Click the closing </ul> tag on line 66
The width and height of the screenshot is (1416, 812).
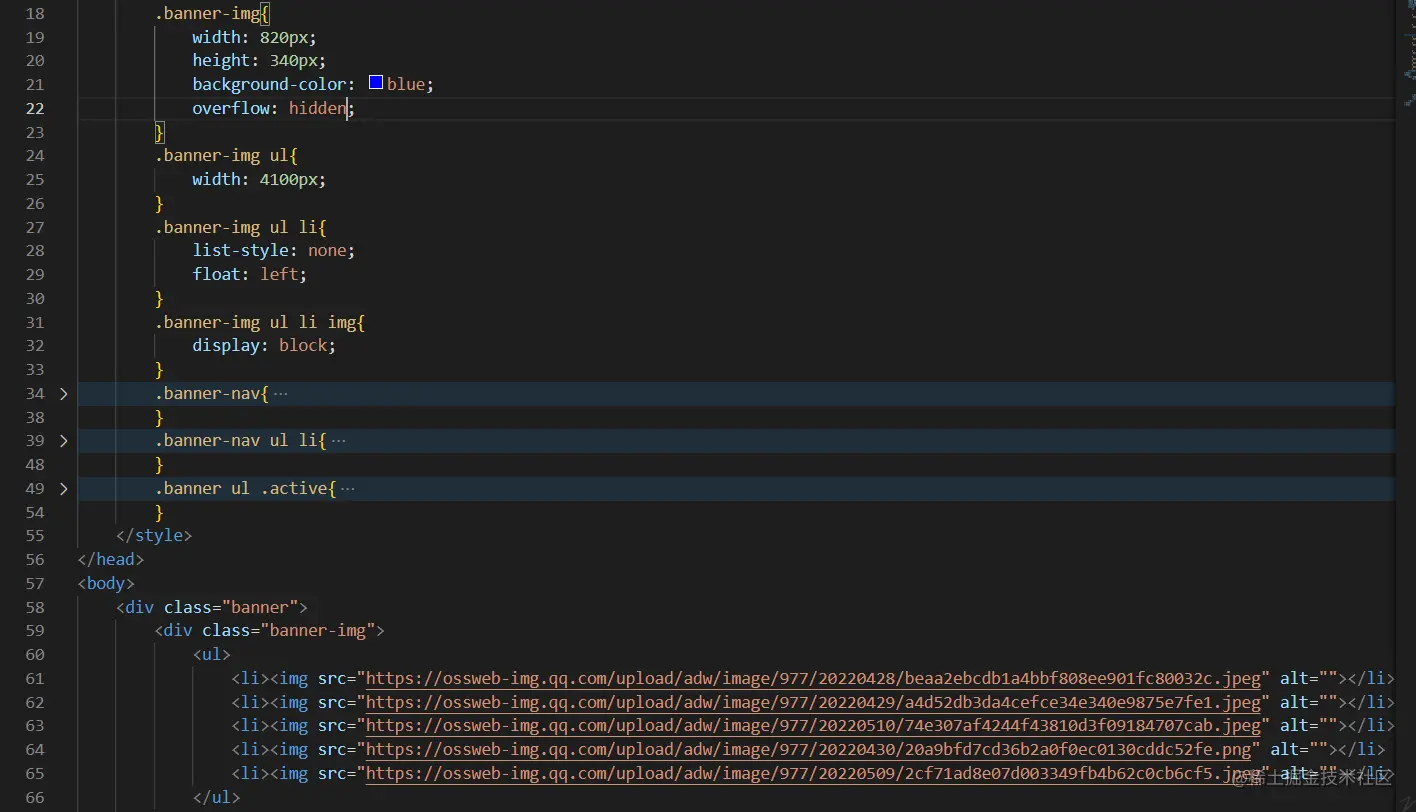[x=217, y=798]
